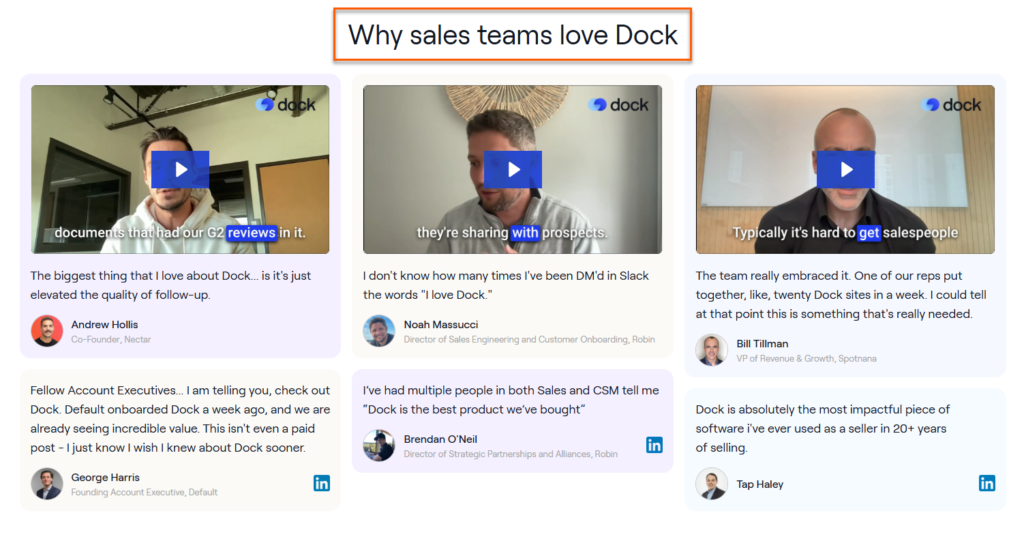Play Andrew Hollis's video testimonial

point(180,170)
